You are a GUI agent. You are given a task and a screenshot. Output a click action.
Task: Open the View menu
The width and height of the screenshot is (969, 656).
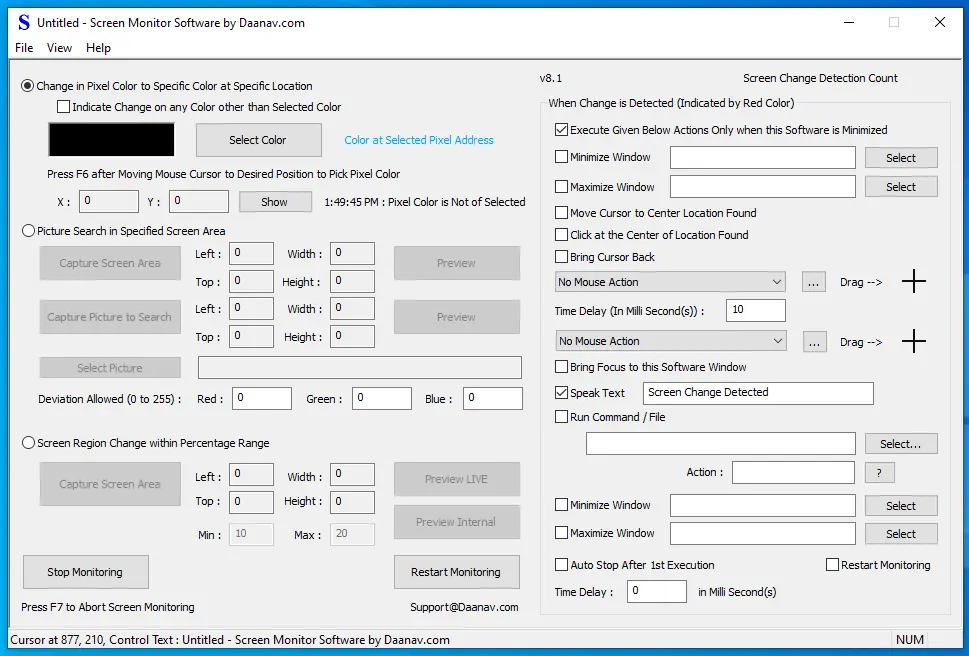(59, 47)
